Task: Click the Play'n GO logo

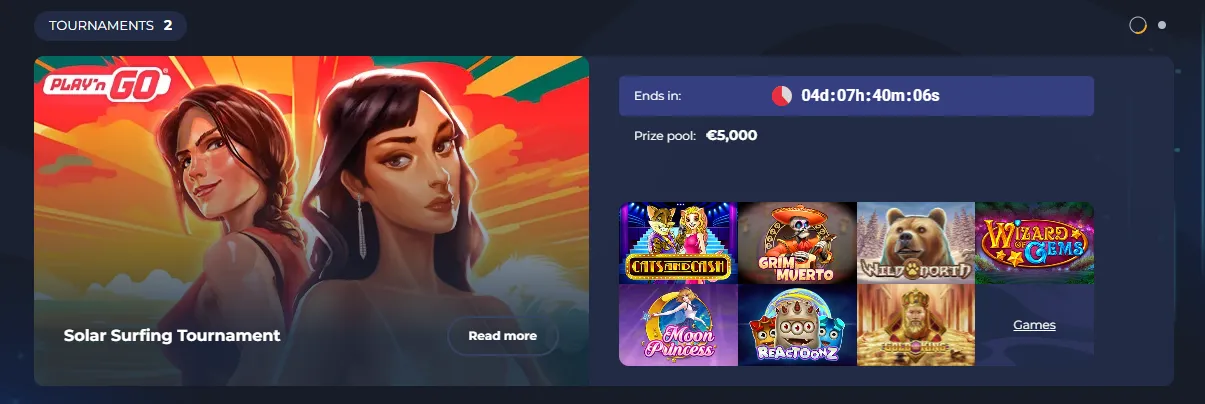Action: pyautogui.click(x=106, y=86)
